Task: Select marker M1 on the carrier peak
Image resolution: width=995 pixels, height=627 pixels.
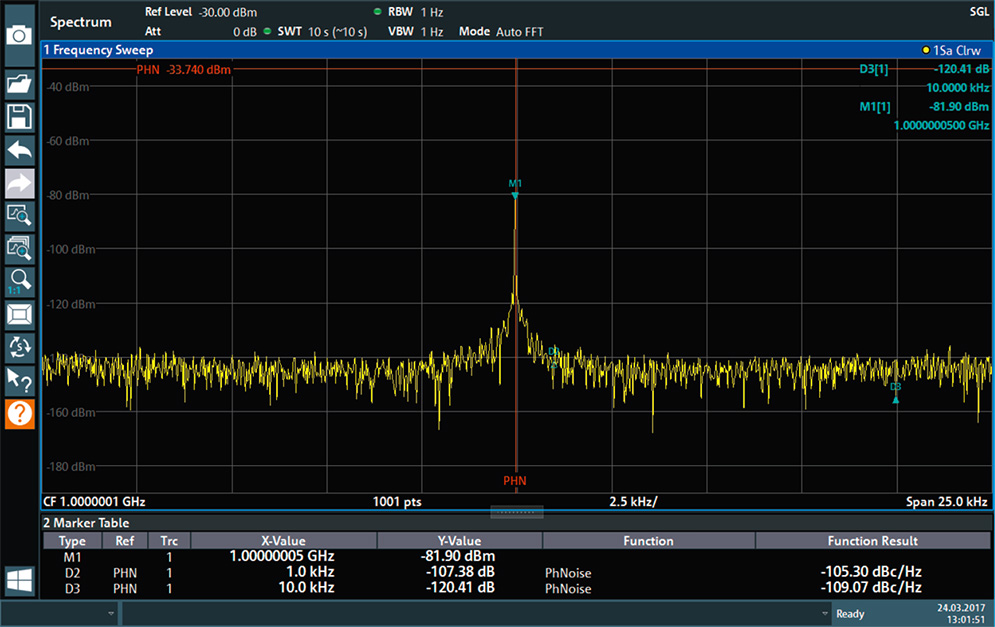Action: (x=515, y=195)
